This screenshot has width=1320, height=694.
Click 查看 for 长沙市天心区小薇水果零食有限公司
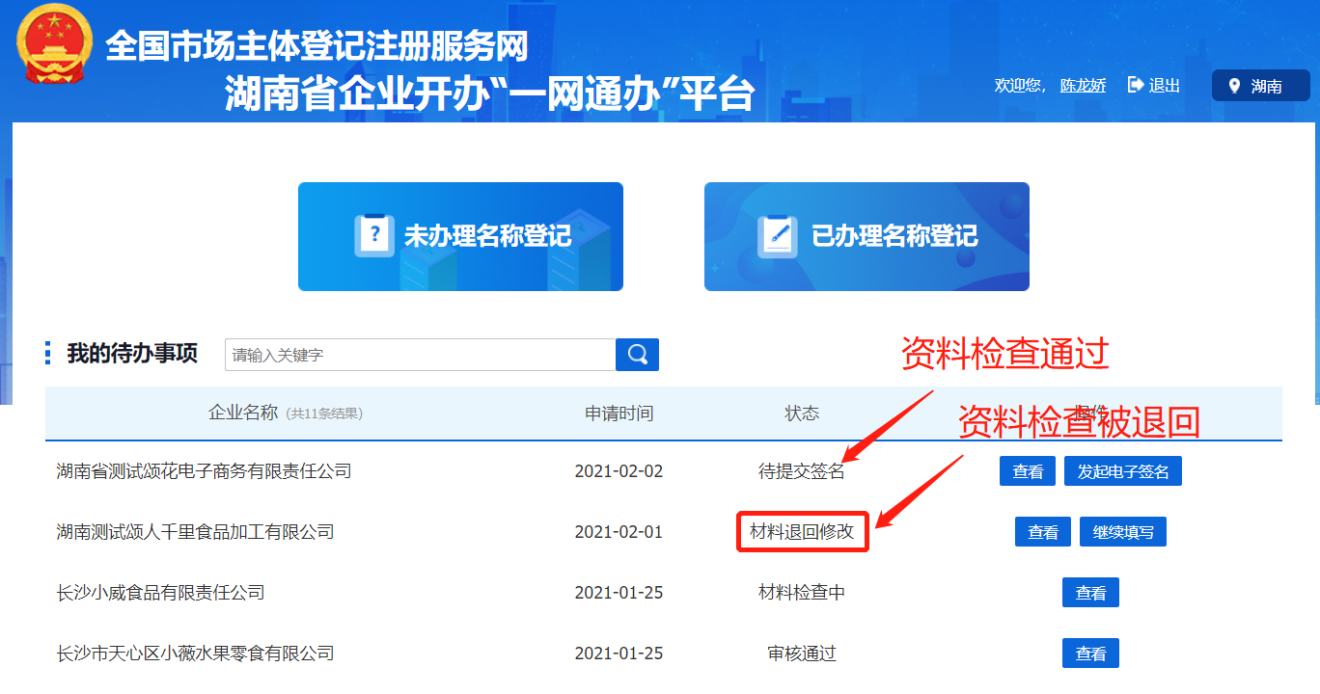1090,654
